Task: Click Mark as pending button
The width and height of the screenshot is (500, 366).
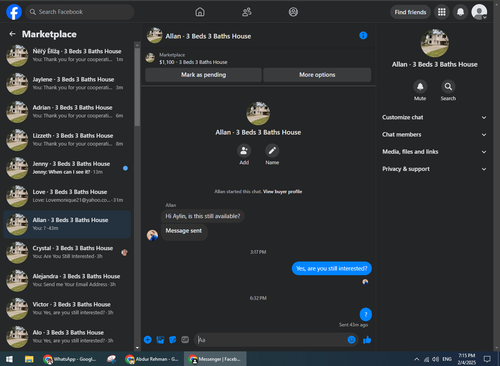Action: [x=203, y=75]
